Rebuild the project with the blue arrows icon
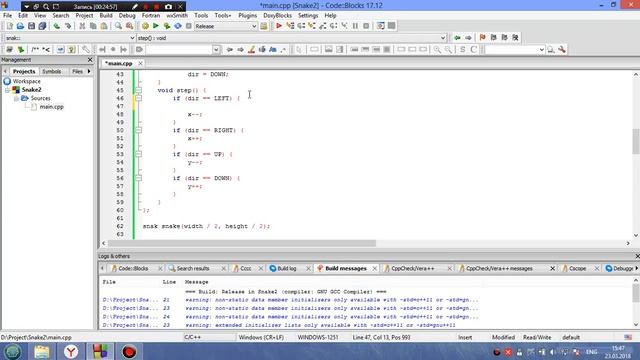Screen dimensions: 640x360 (x=178, y=26)
